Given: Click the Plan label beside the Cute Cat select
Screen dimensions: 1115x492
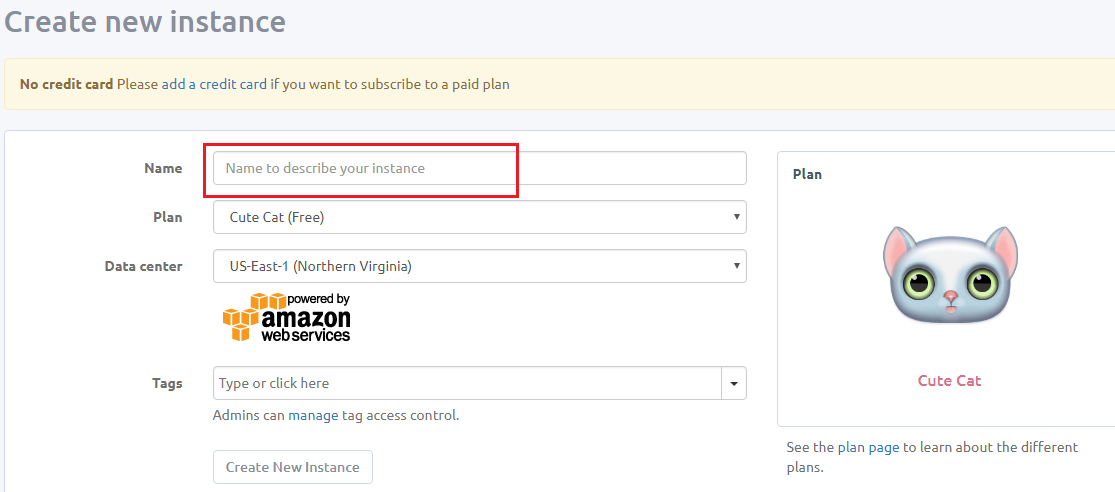Looking at the screenshot, I should pyautogui.click(x=167, y=218).
